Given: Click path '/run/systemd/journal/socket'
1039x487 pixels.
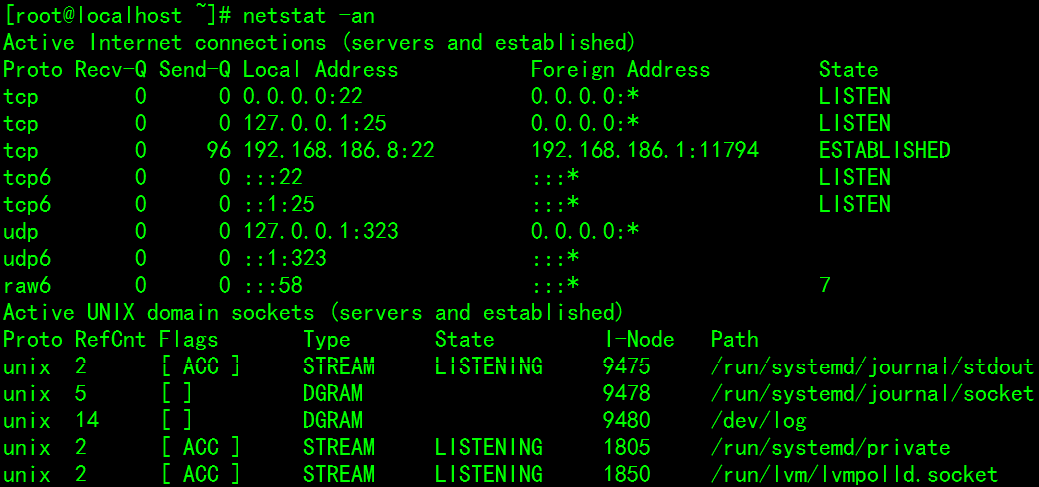Looking at the screenshot, I should point(873,394).
